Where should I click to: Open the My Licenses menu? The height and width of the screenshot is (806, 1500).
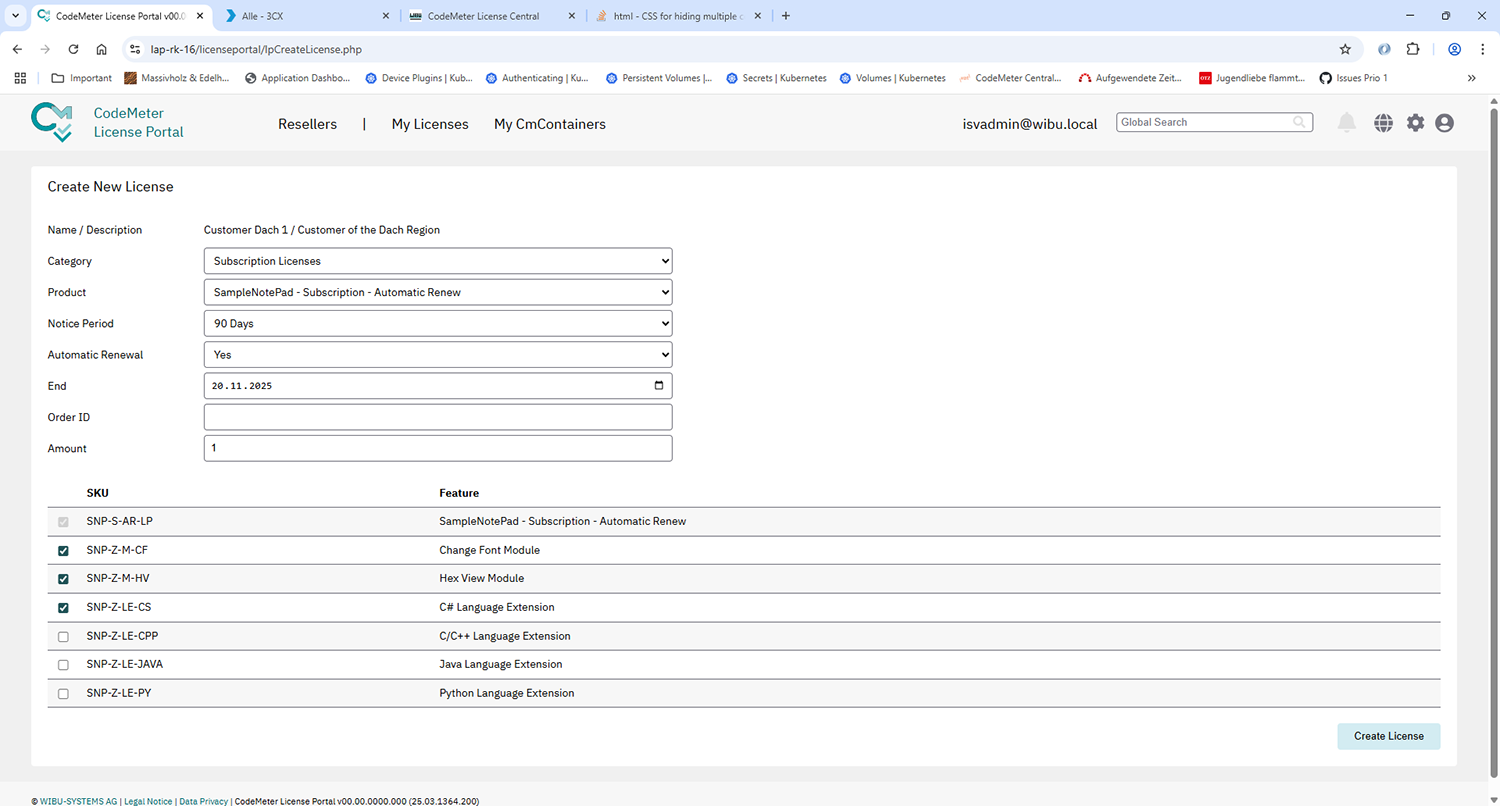click(x=430, y=124)
